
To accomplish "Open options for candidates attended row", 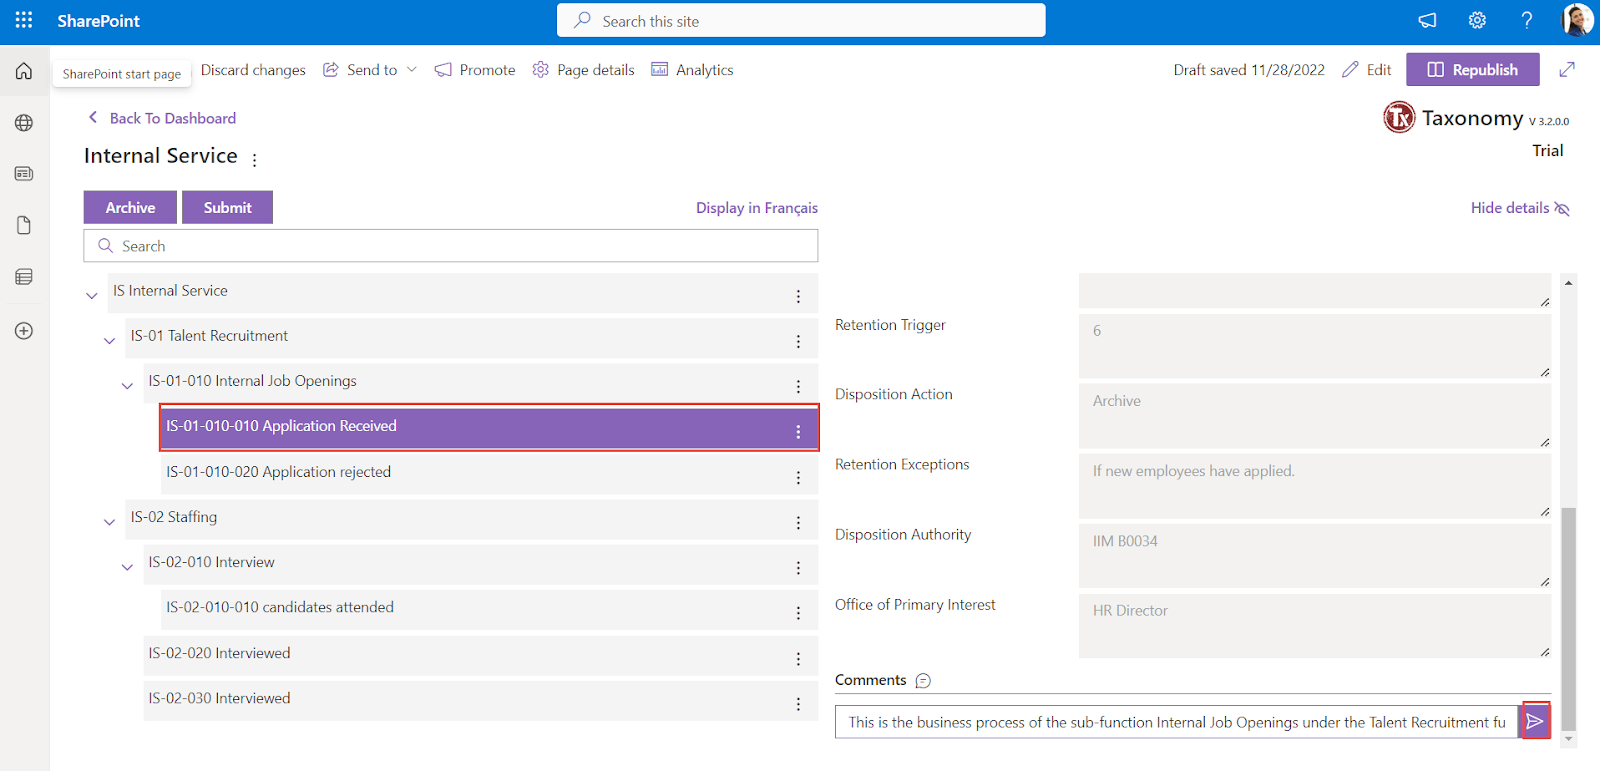I will tap(798, 612).
